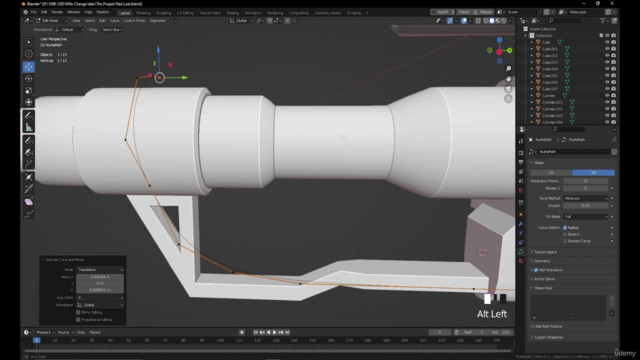This screenshot has width=640, height=360.
Task: Enable Bounds Clamp checkbox
Action: tap(565, 241)
